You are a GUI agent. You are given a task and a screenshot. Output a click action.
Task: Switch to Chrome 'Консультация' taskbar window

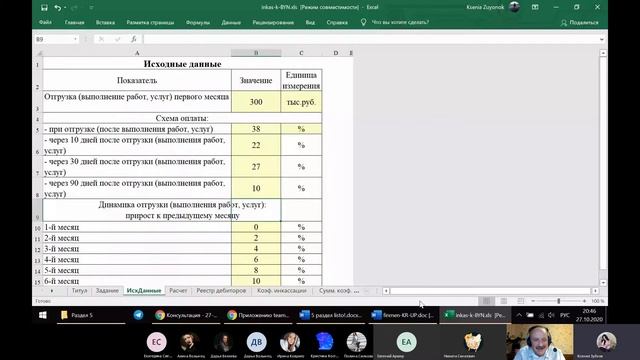pos(187,315)
